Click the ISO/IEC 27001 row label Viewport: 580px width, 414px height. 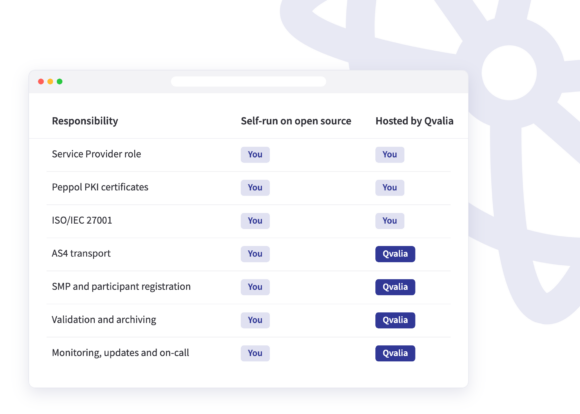[x=82, y=220]
